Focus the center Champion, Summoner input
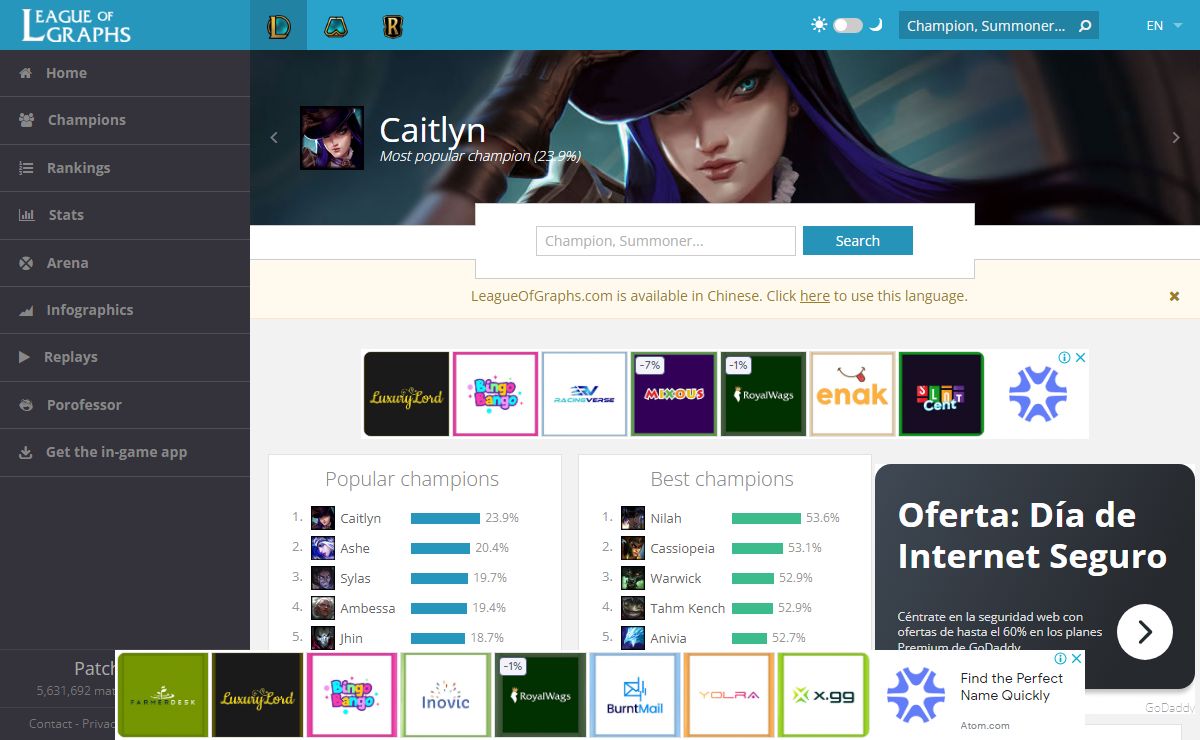Viewport: 1200px width, 740px height. (x=666, y=241)
